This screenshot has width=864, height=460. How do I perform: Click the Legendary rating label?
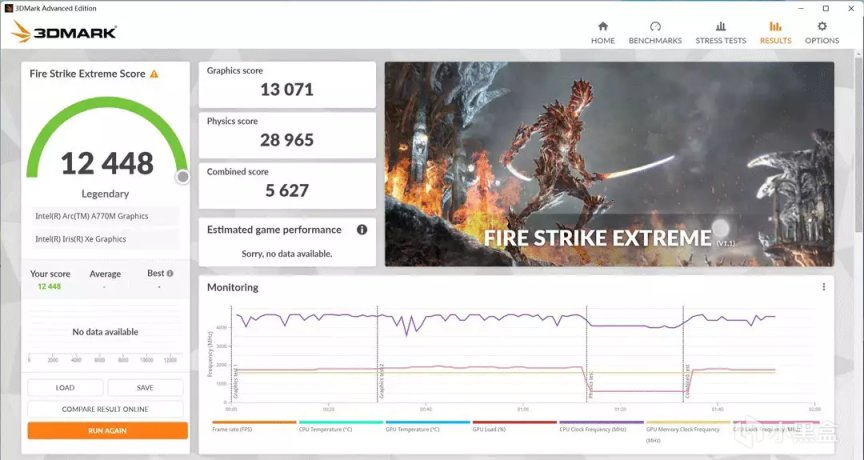pyautogui.click(x=105, y=194)
